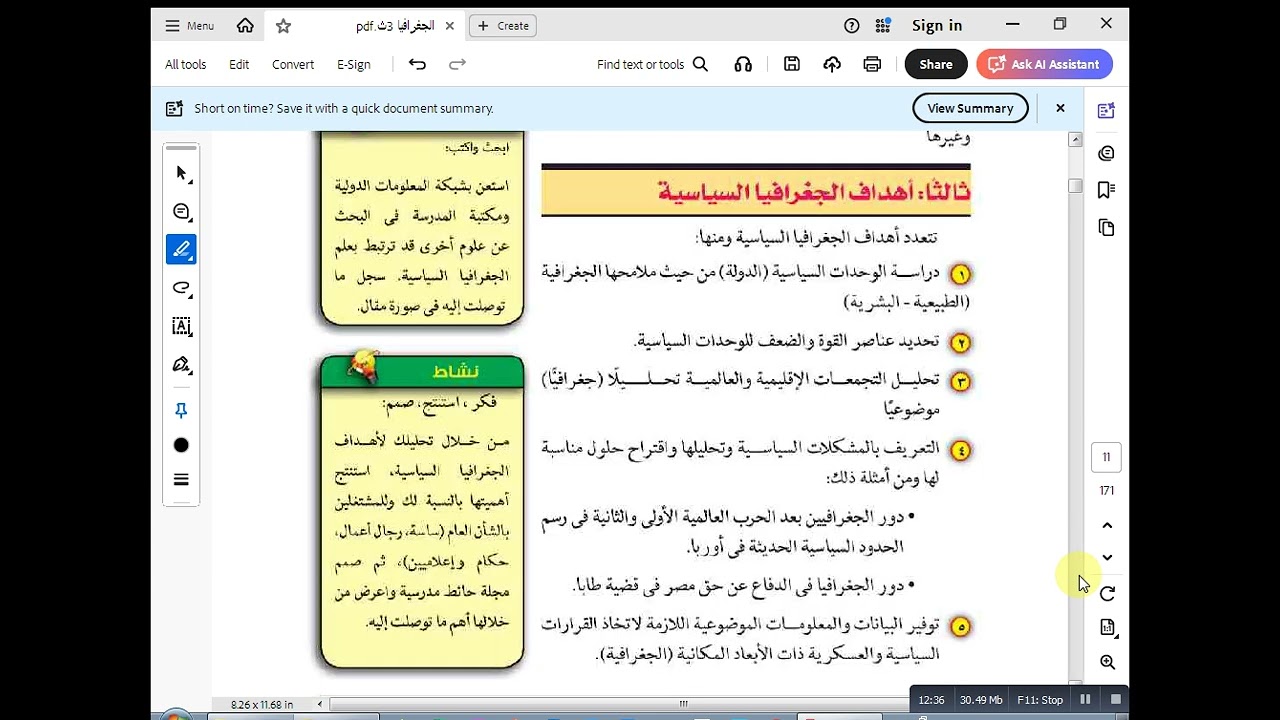The width and height of the screenshot is (1280, 720).
Task: Click the horizontal scrollbar left arrow
Action: click(320, 704)
